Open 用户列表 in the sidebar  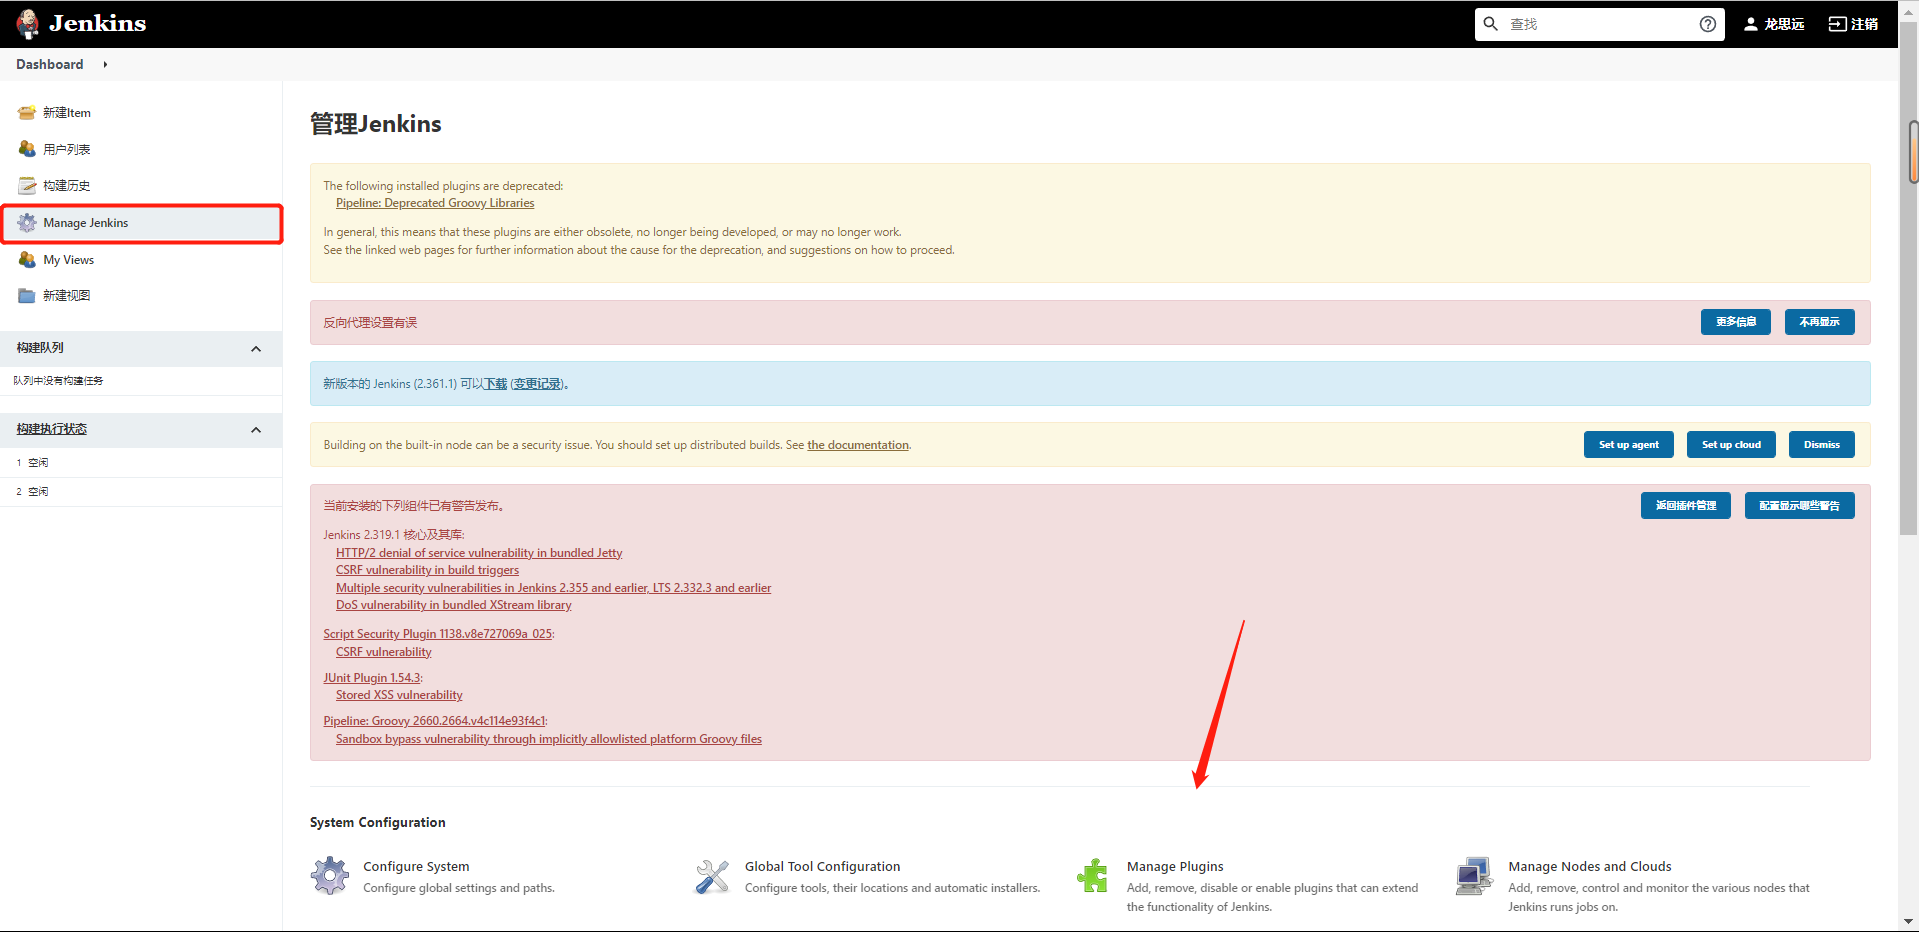point(66,150)
